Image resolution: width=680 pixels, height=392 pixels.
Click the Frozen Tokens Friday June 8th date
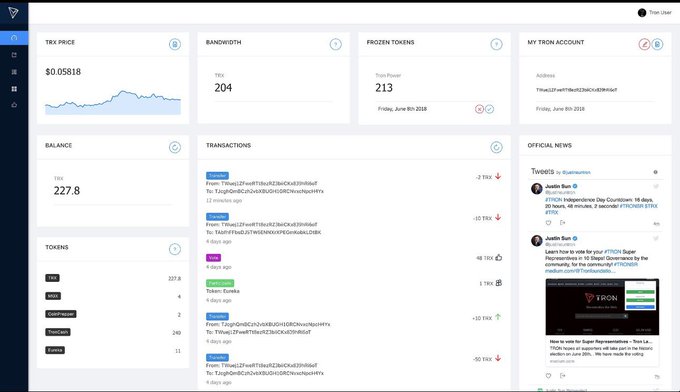(x=402, y=109)
